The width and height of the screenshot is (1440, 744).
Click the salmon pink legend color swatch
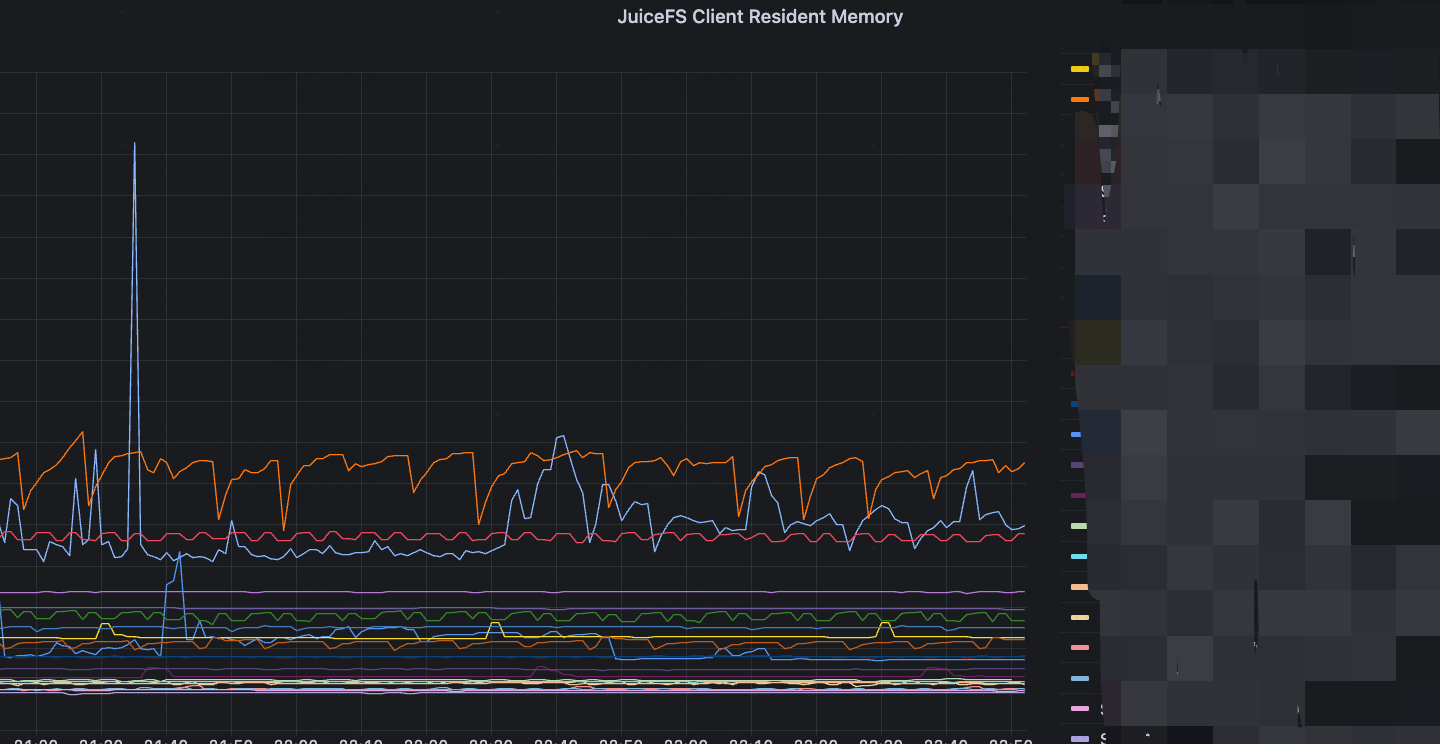(x=1080, y=648)
